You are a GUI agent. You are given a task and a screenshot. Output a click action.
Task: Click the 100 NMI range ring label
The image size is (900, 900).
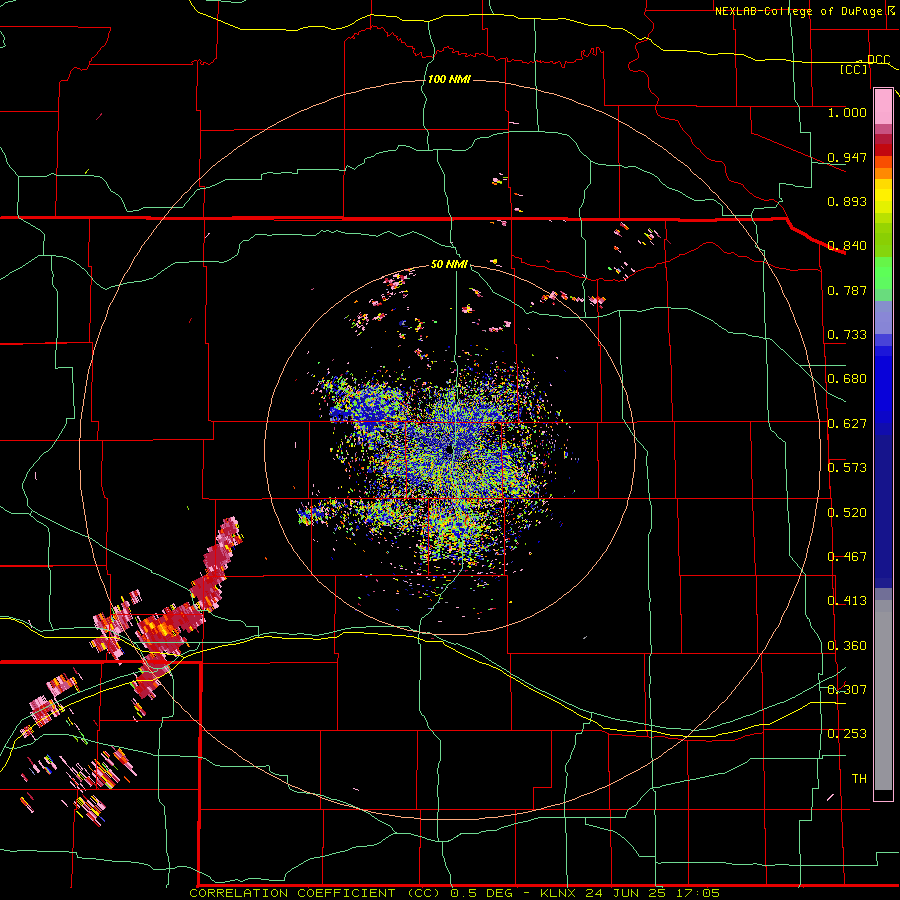449,79
